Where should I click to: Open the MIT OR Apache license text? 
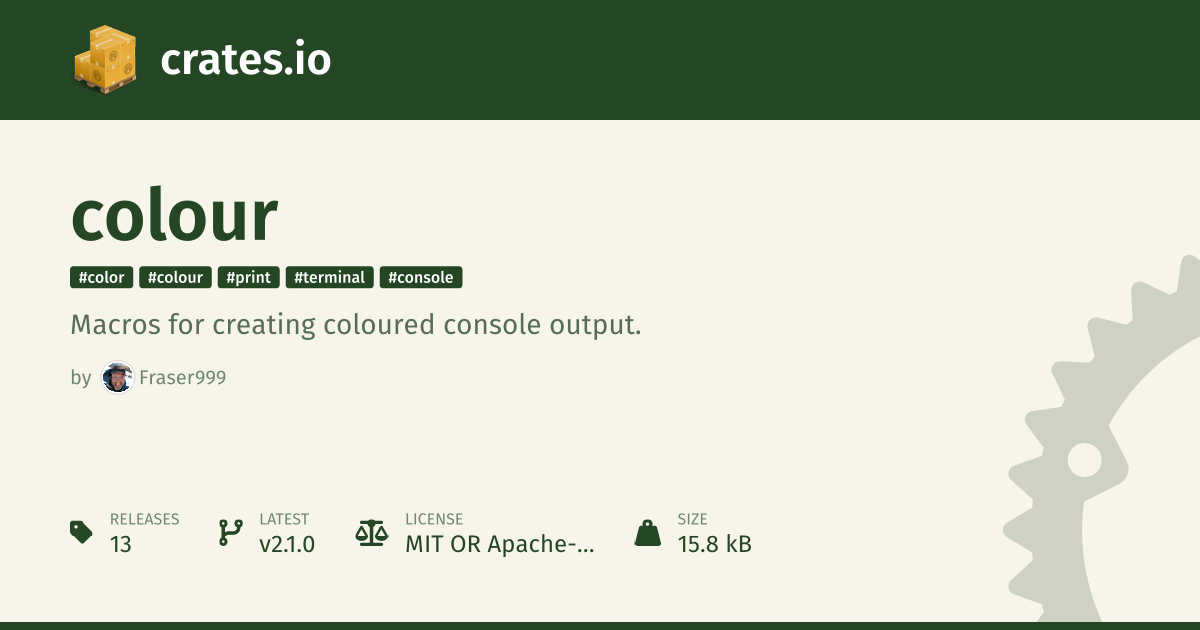click(x=499, y=544)
